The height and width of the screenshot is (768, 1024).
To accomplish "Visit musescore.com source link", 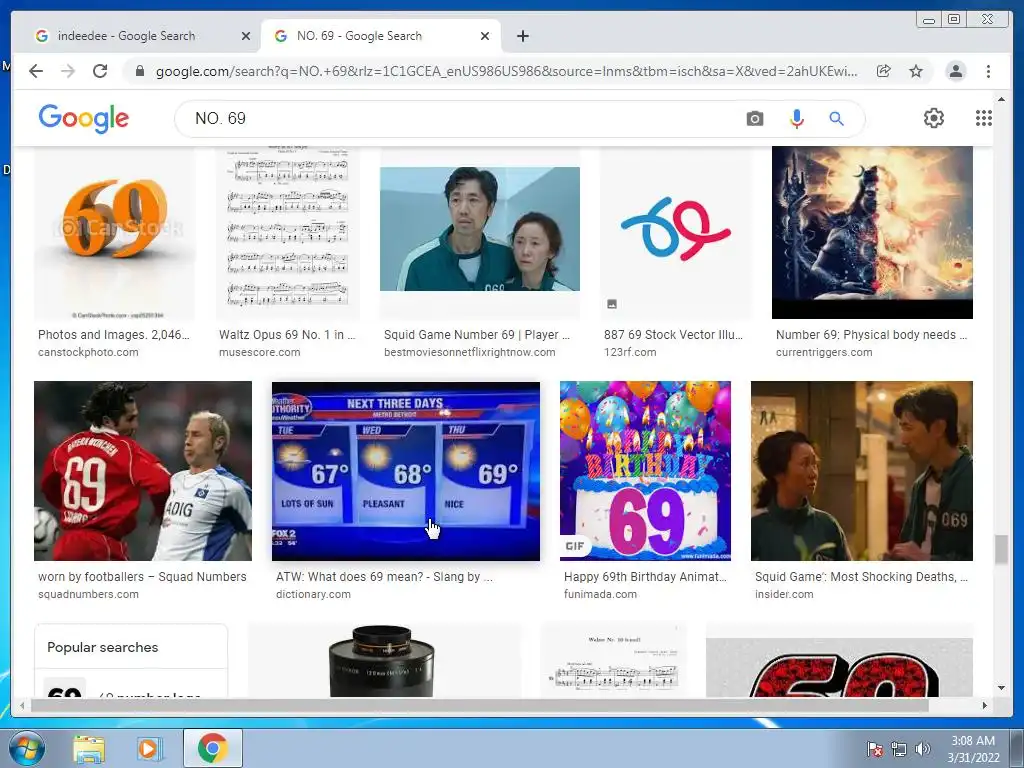I will click(259, 352).
